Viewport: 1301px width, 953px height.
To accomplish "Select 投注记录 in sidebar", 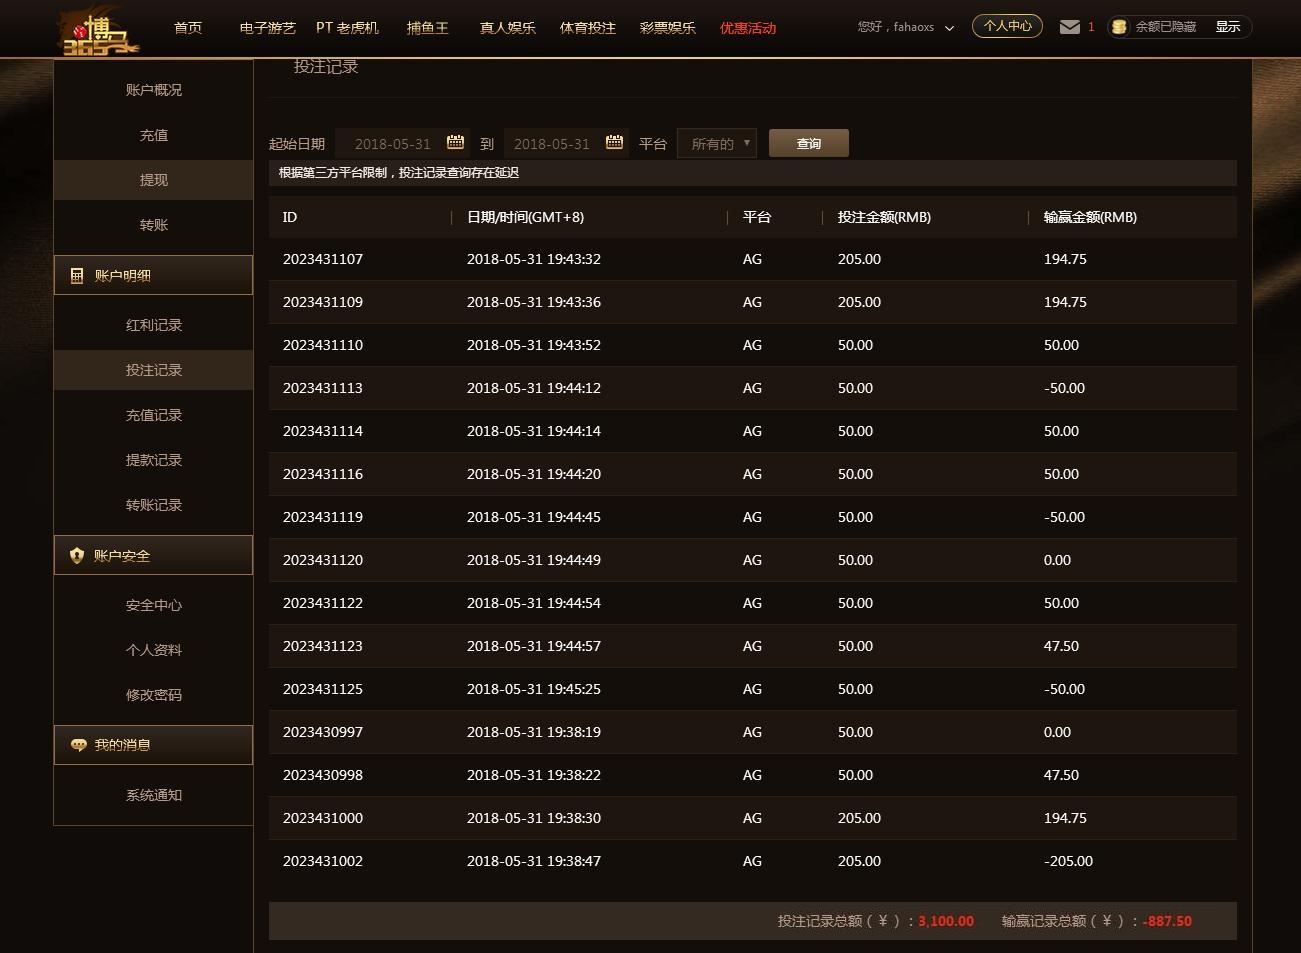I will coord(154,370).
